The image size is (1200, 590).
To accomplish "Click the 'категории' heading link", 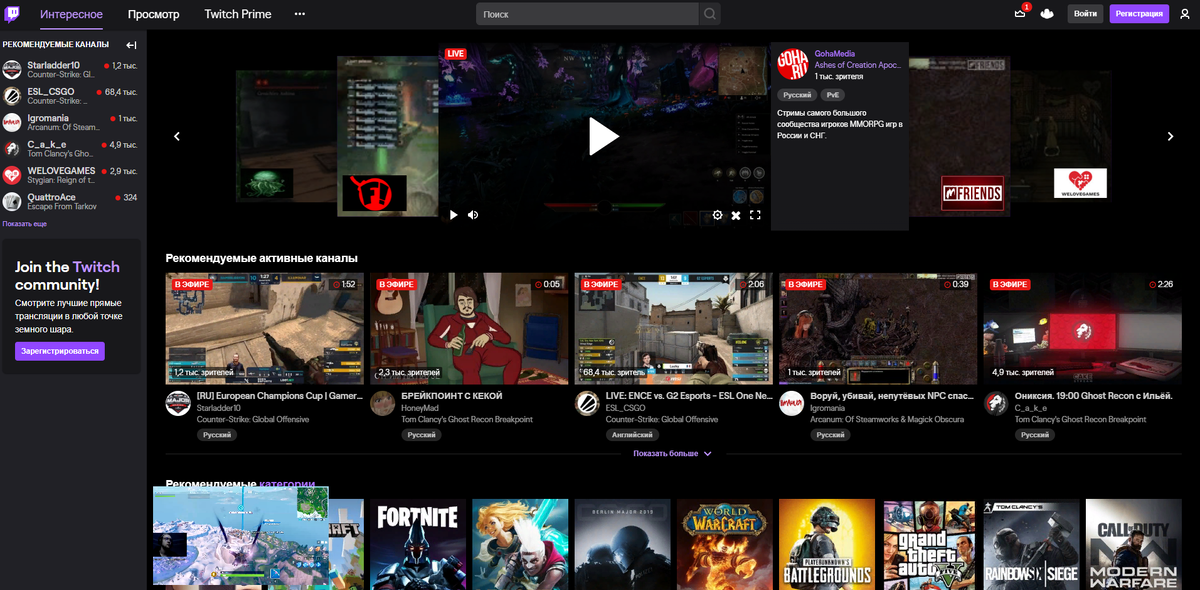I will pos(287,484).
